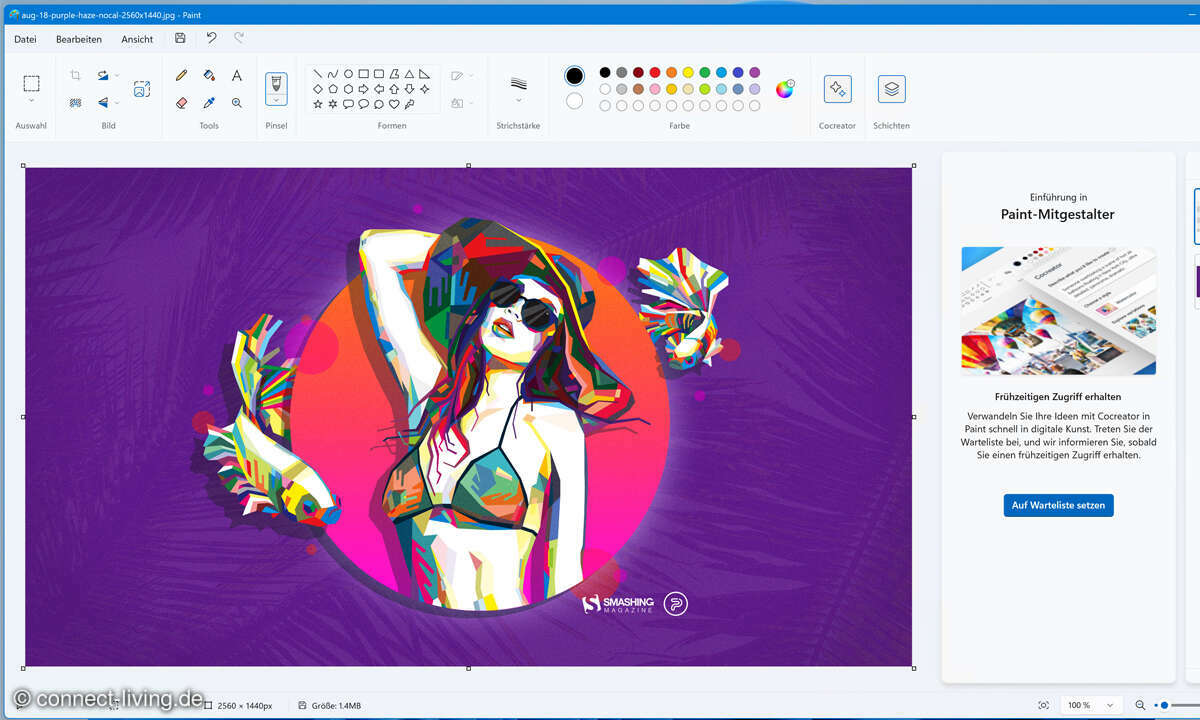Click the greyed-out Redo arrow
1200x720 pixels.
click(239, 38)
